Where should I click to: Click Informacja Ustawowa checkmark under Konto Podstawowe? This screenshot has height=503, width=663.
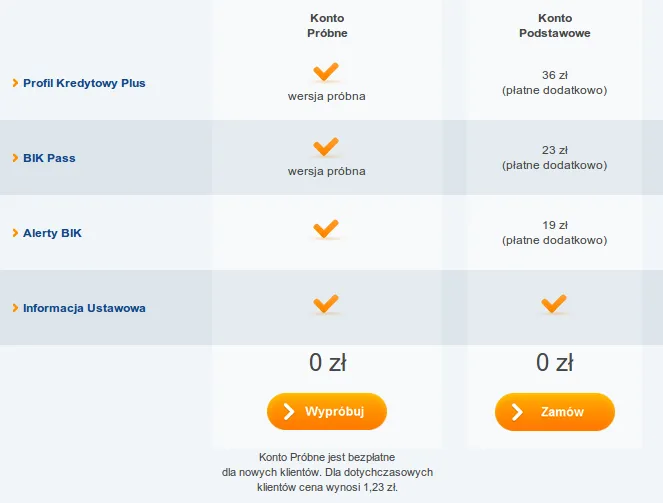click(x=554, y=303)
